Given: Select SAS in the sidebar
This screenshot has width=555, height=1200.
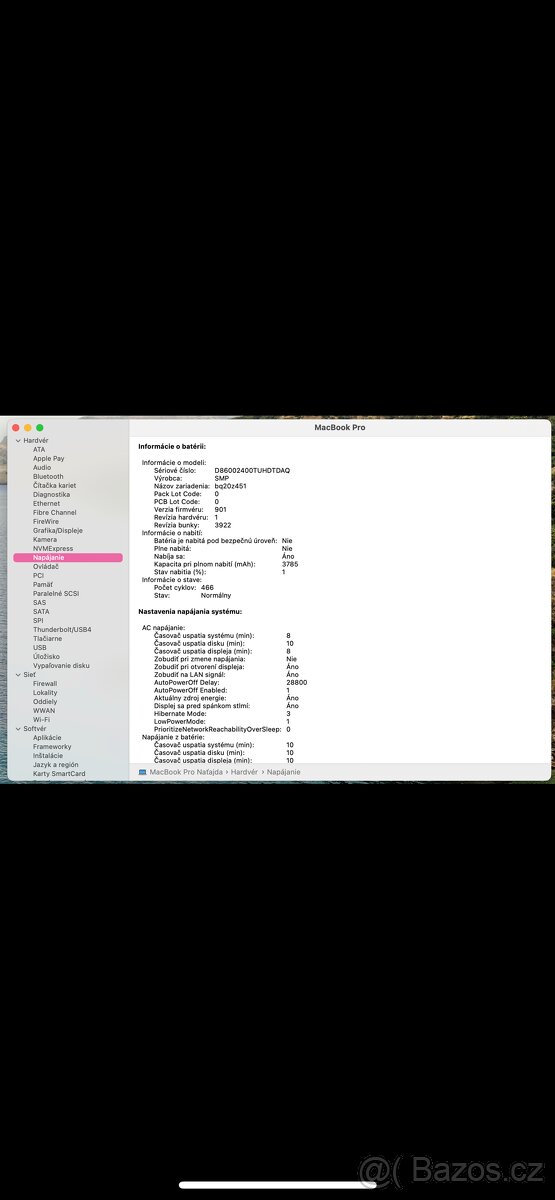Looking at the screenshot, I should click(39, 603).
